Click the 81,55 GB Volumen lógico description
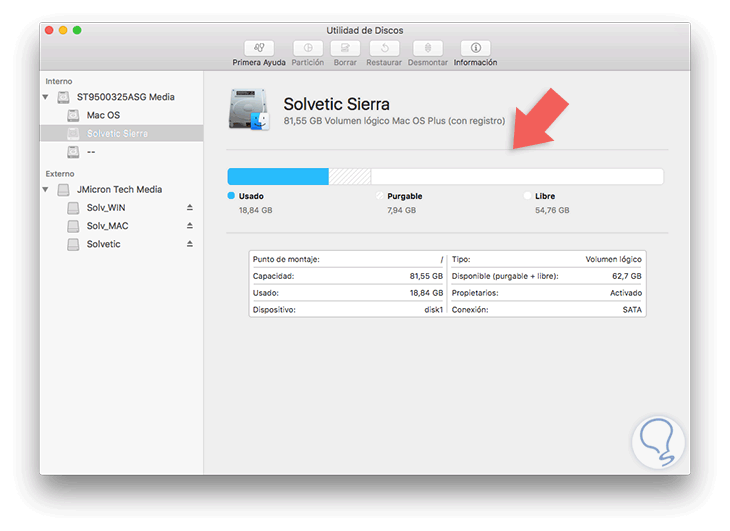 coord(394,121)
